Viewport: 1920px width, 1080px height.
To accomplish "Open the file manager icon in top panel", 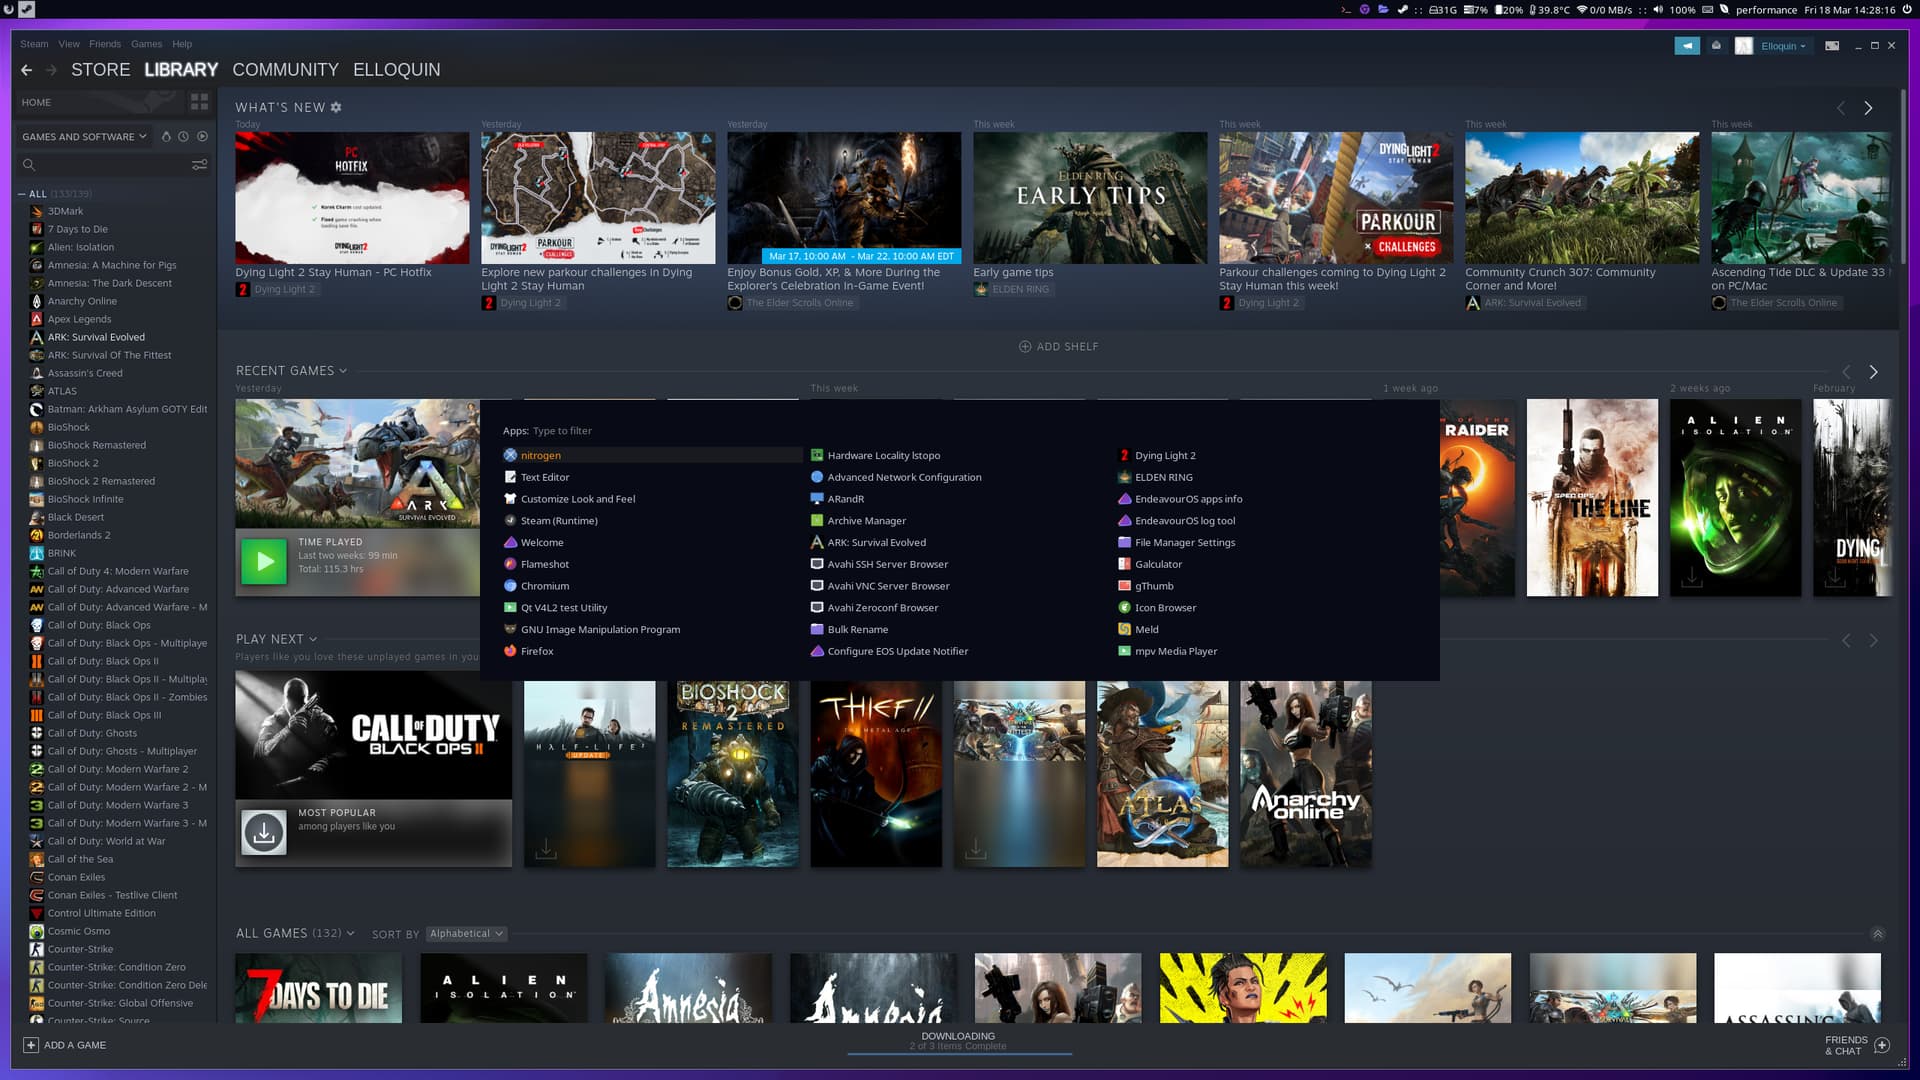I will pyautogui.click(x=1383, y=10).
